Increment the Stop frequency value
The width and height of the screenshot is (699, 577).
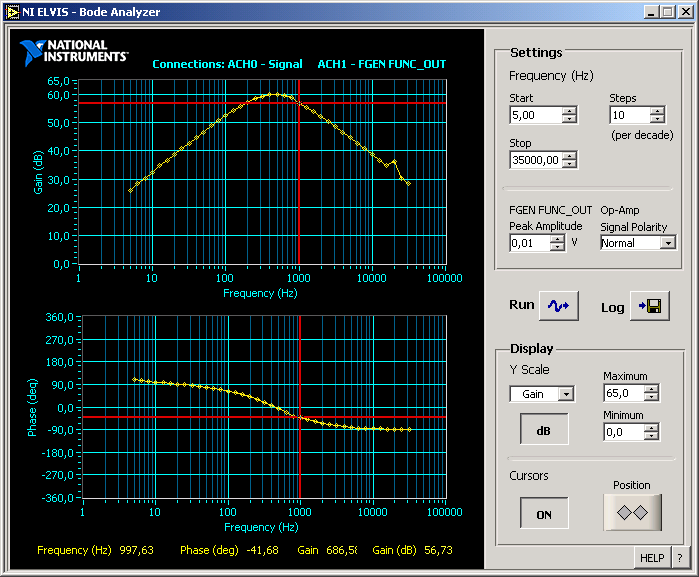tap(569, 156)
